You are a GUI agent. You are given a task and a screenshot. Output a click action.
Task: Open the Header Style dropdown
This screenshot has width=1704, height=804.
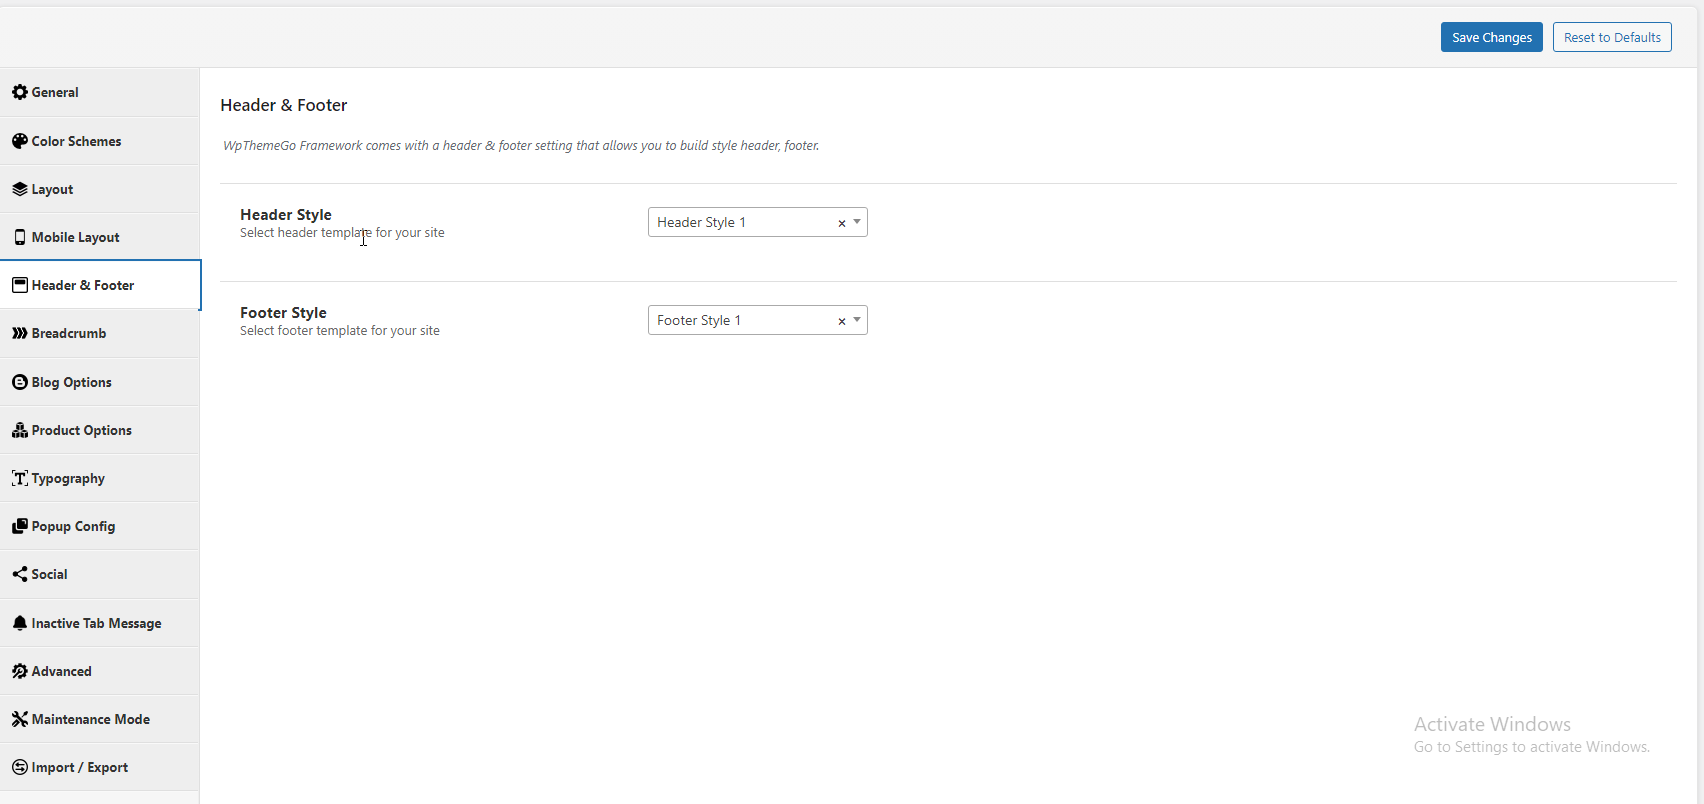coord(740,222)
